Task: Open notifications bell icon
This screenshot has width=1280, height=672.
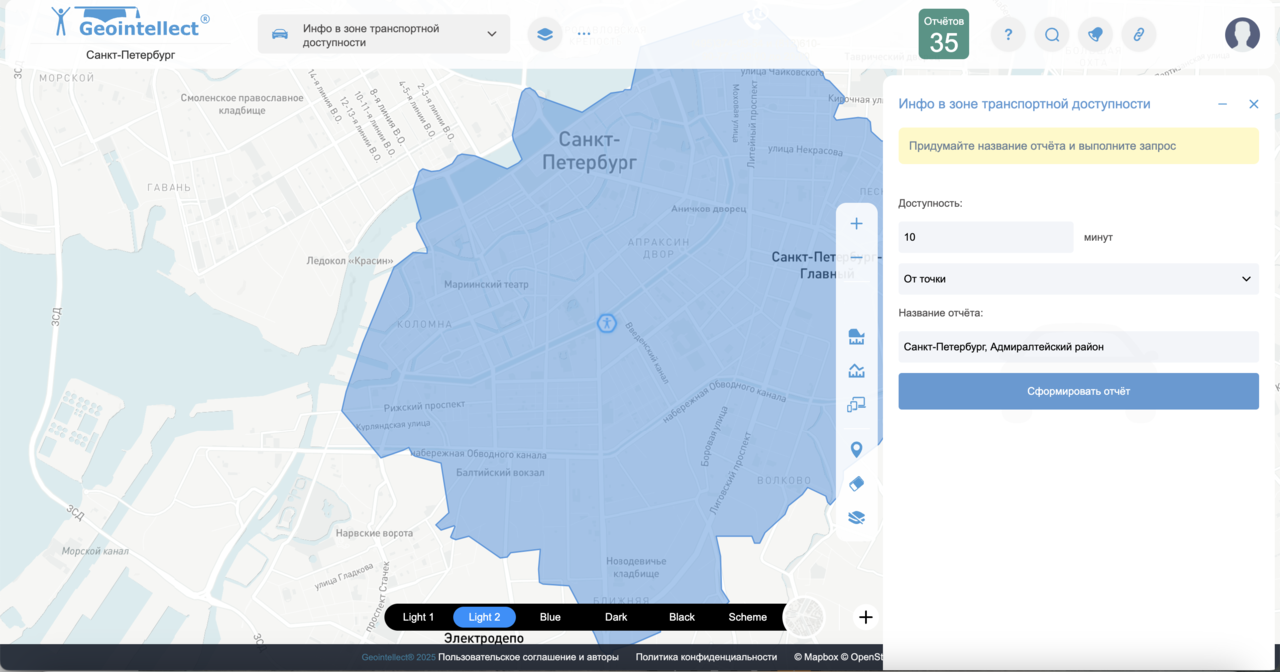Action: (1095, 35)
